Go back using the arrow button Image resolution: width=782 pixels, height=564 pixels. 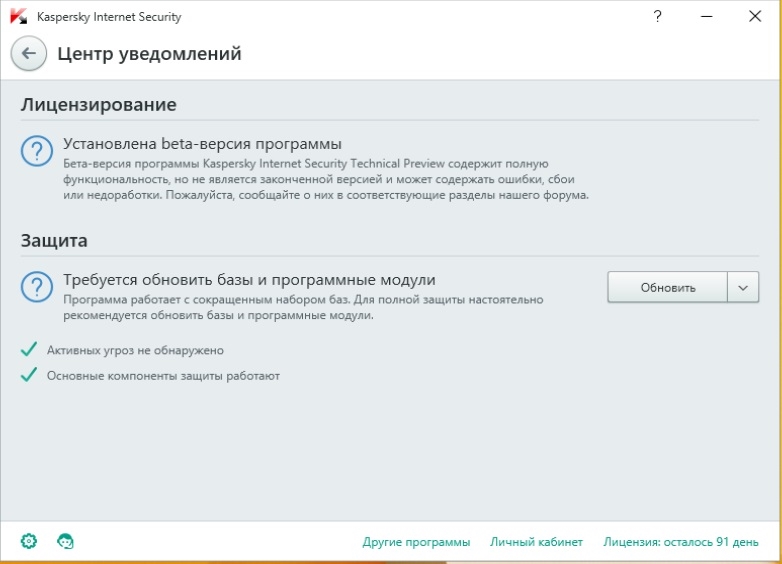click(29, 53)
